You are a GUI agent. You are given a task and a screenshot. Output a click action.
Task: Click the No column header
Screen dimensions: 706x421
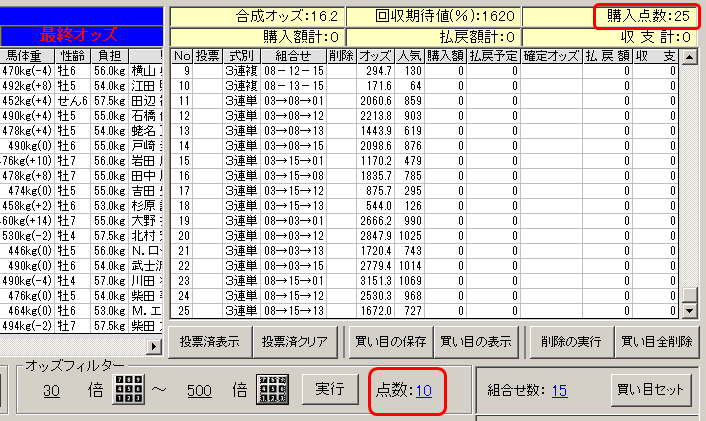coord(182,56)
